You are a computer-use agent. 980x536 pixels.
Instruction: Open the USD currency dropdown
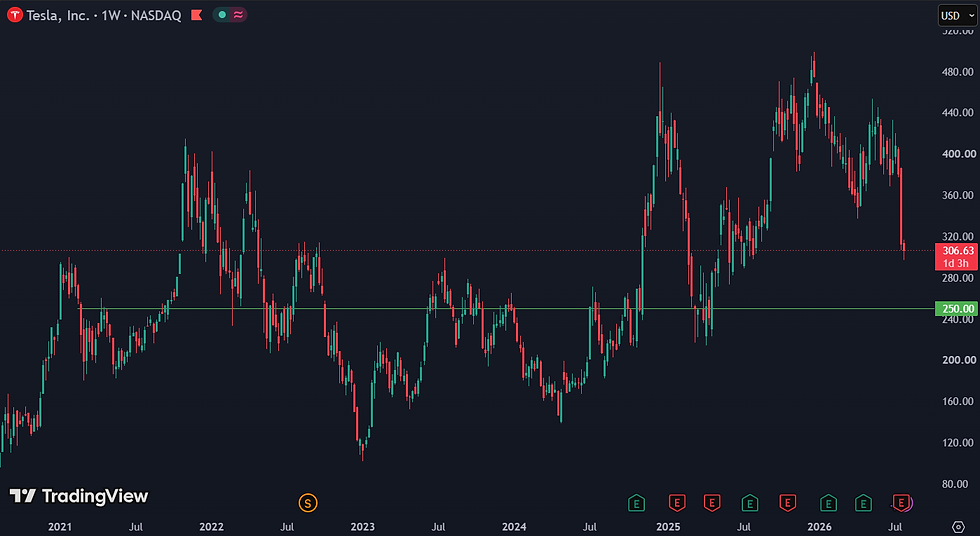(958, 16)
